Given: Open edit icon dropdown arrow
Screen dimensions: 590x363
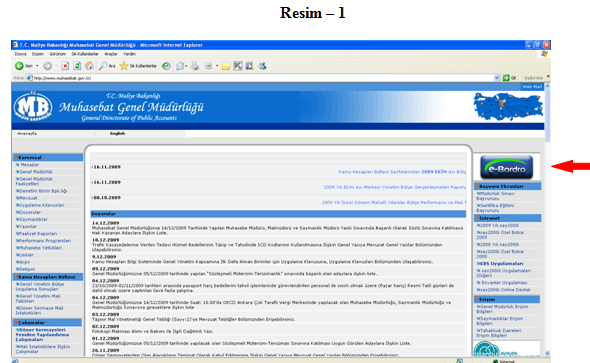Looking at the screenshot, I should pyautogui.click(x=217, y=66).
